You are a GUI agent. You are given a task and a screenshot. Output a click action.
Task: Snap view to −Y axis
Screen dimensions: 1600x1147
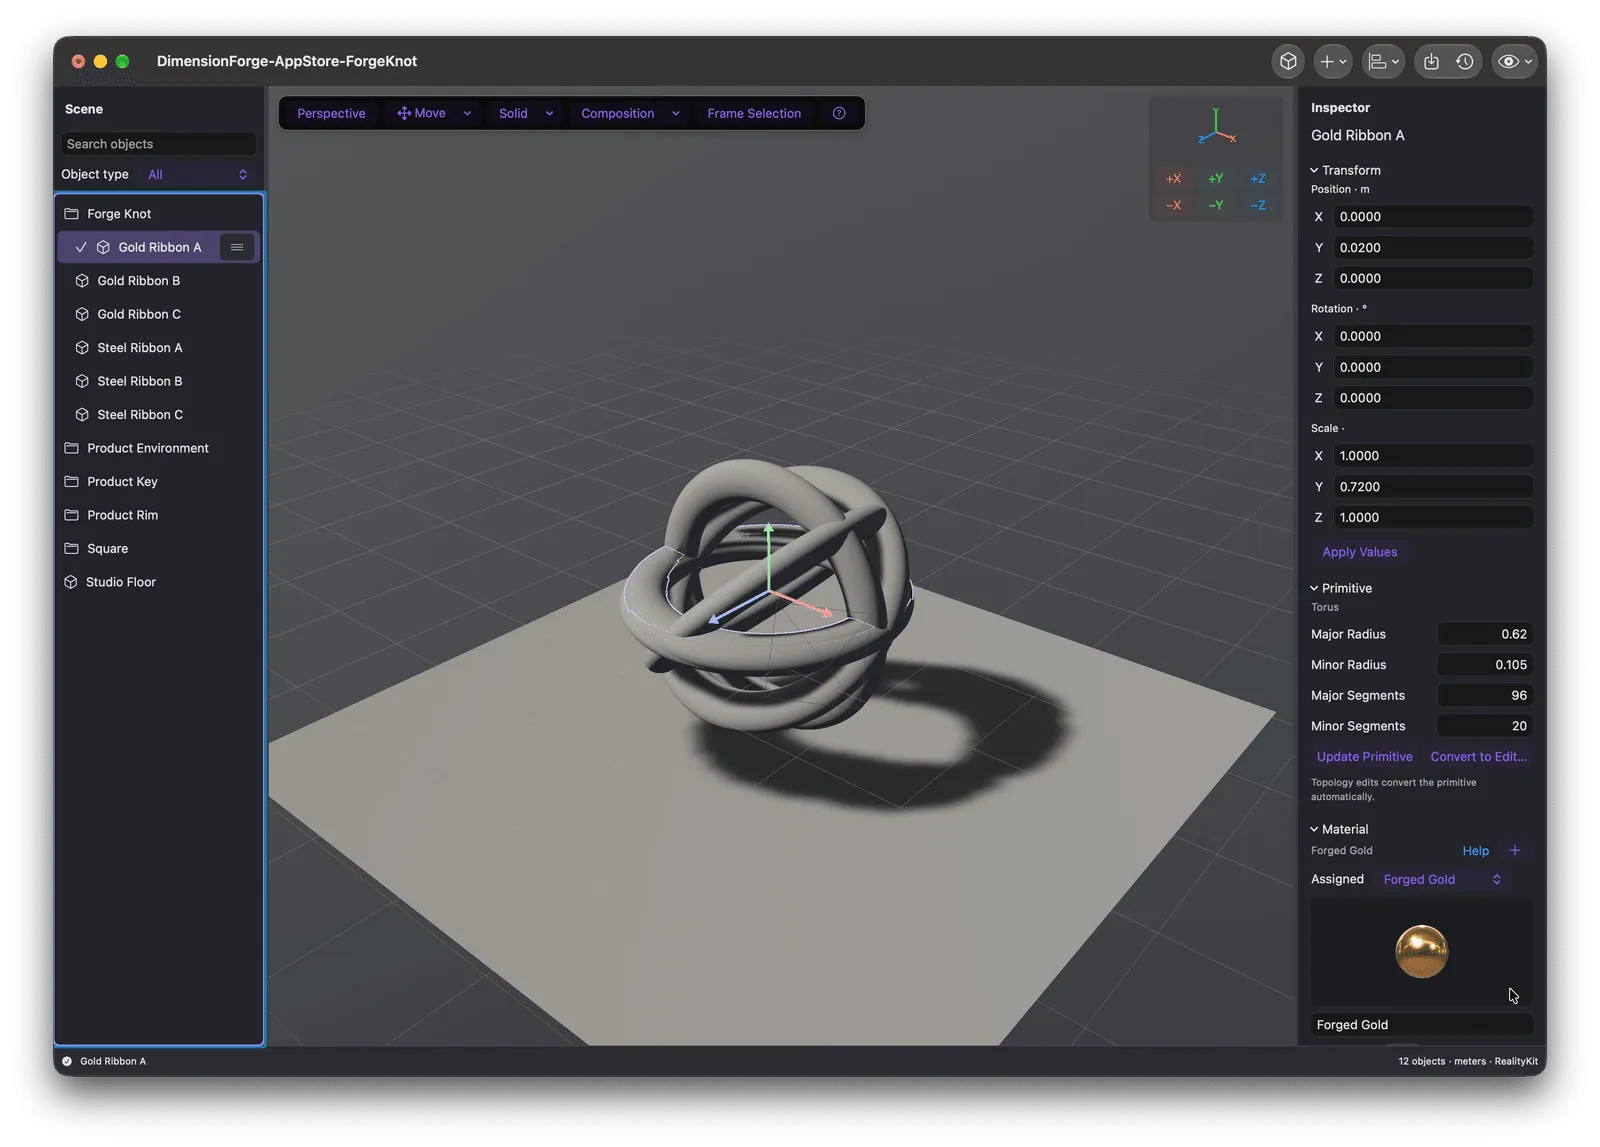[x=1216, y=205]
